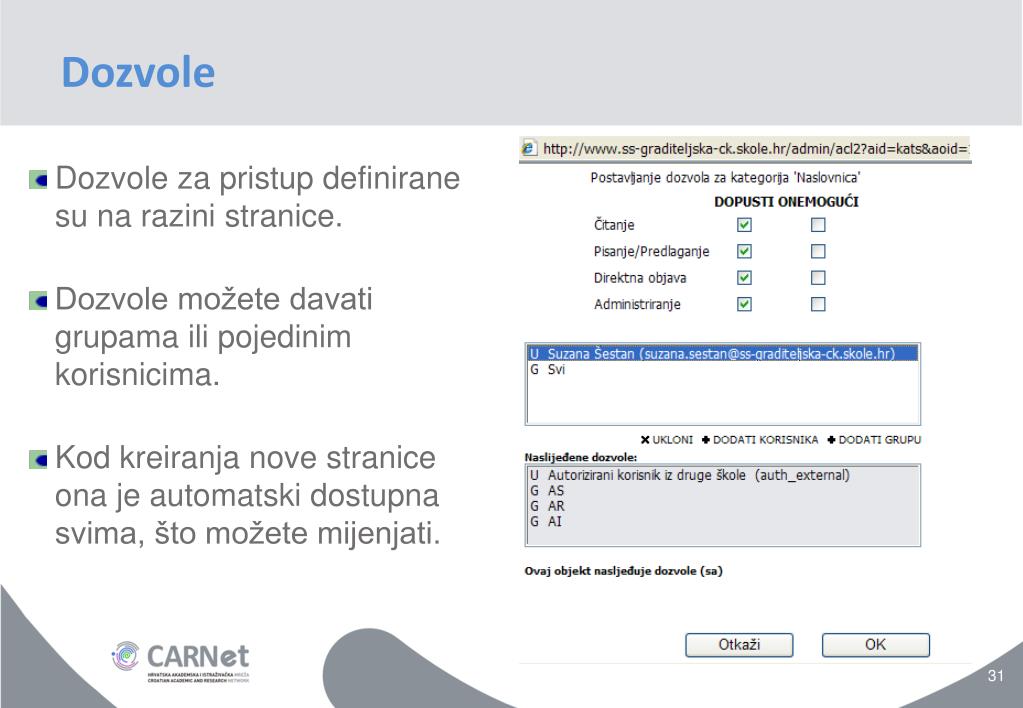Click bullet 'Kod kreiranja nove stranice'
The width and height of the screenshot is (1023, 708).
coord(248,495)
